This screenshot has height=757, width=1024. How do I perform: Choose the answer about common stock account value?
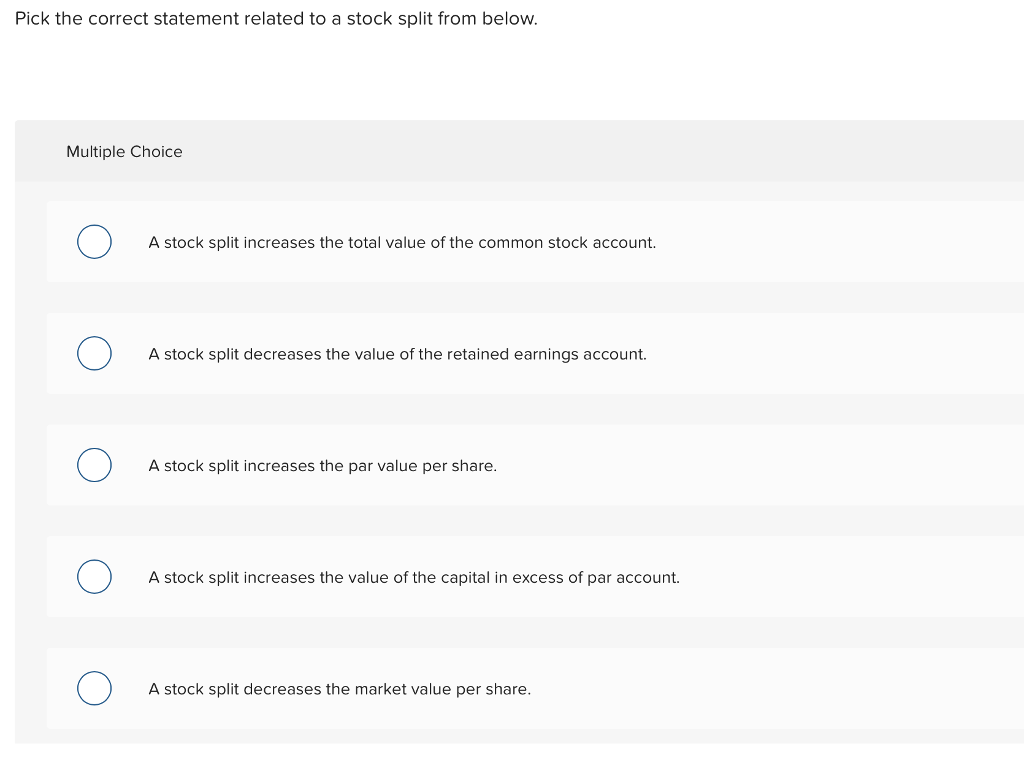tap(402, 242)
